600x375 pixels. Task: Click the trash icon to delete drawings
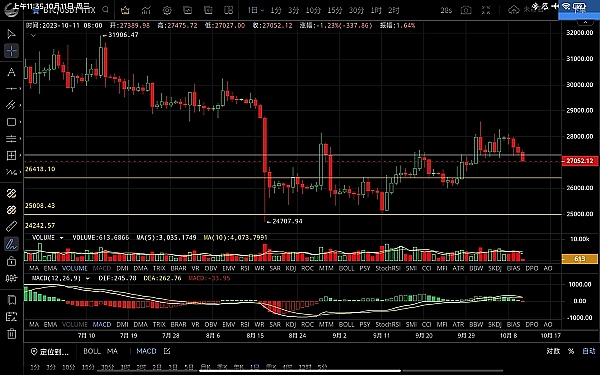[x=11, y=334]
